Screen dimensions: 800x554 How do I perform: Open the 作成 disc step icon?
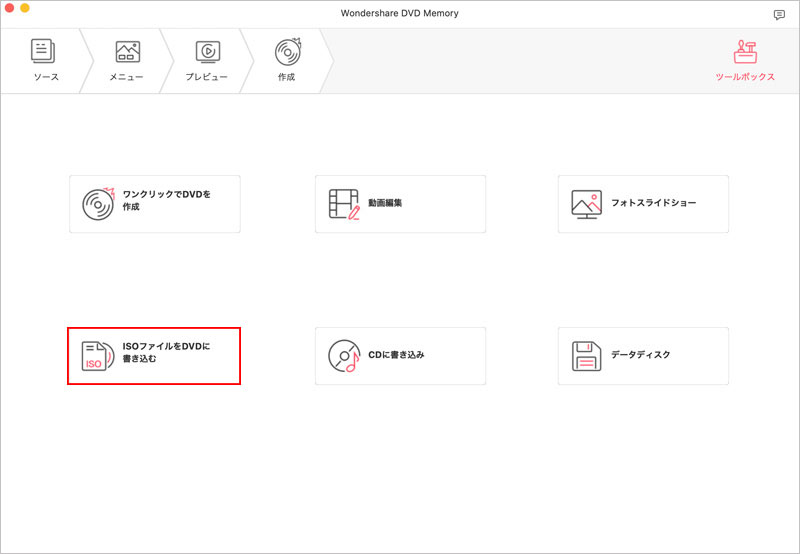(x=288, y=52)
